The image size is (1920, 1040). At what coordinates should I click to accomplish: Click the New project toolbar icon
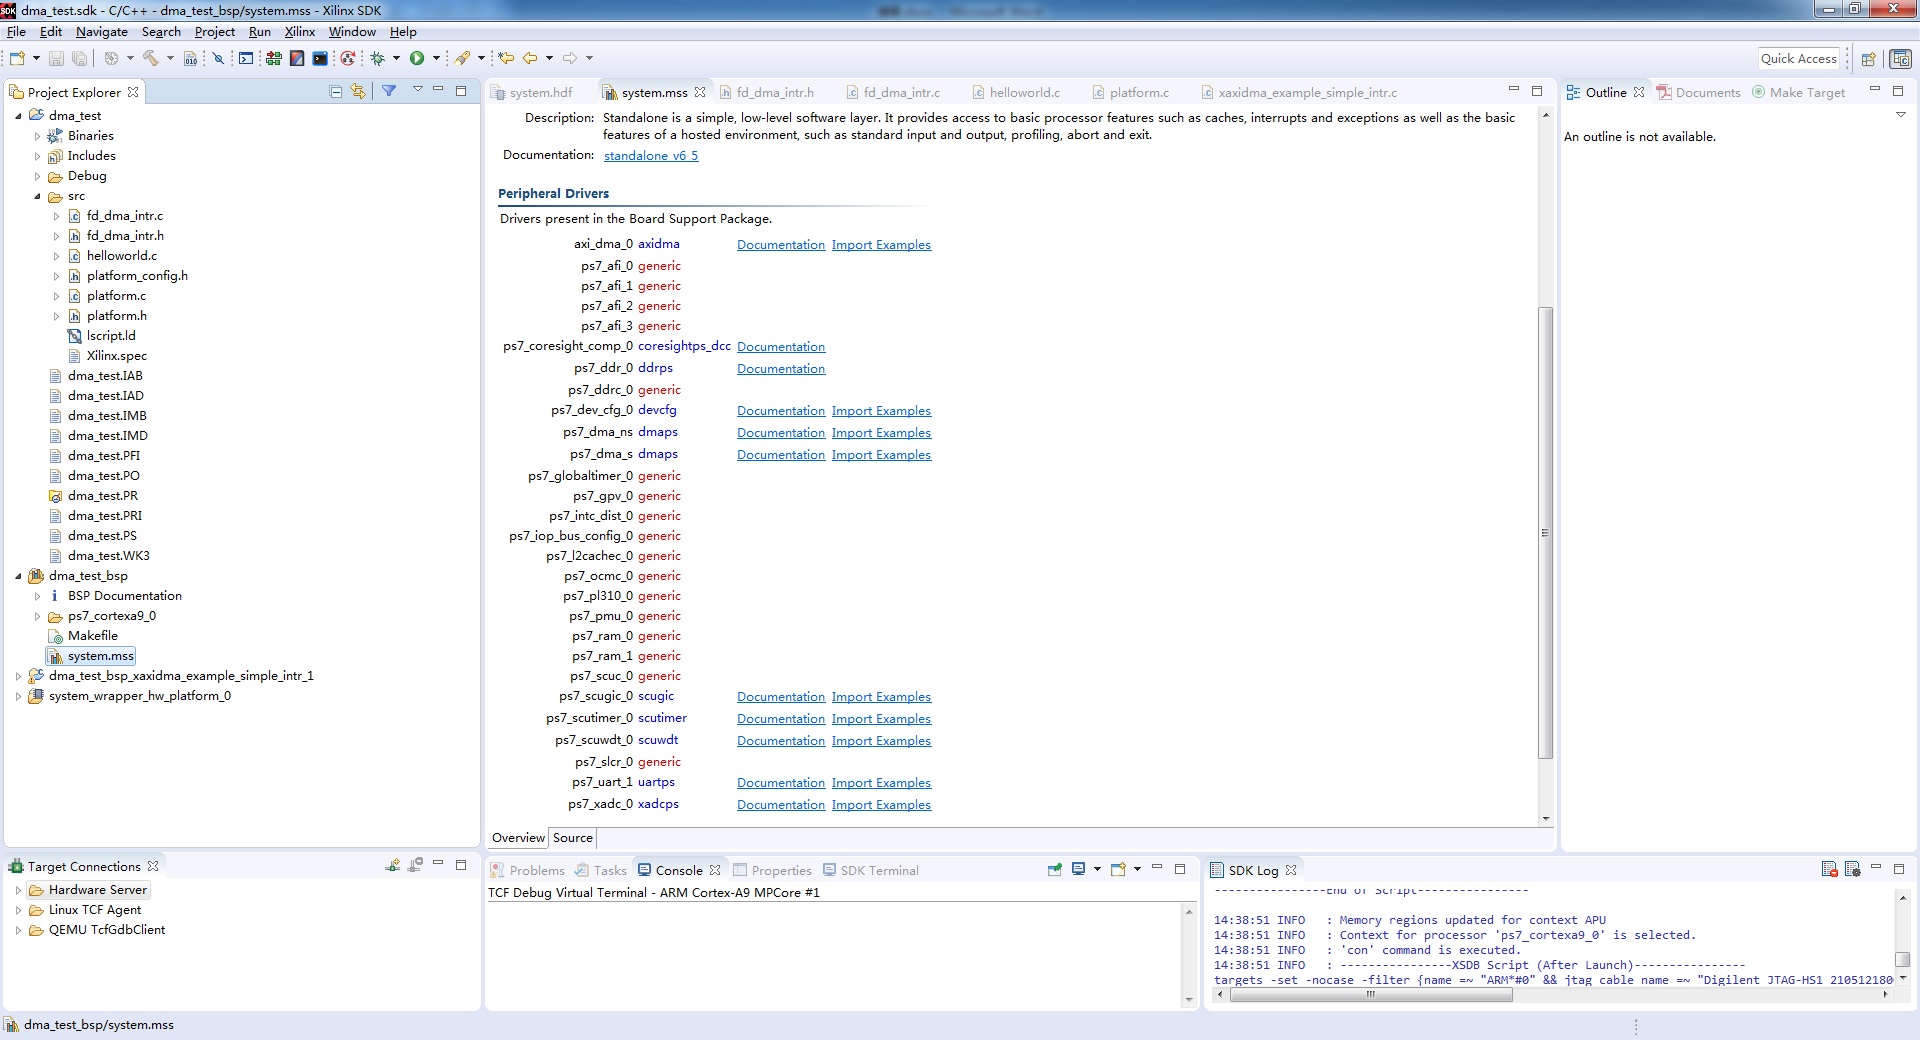pyautogui.click(x=17, y=58)
